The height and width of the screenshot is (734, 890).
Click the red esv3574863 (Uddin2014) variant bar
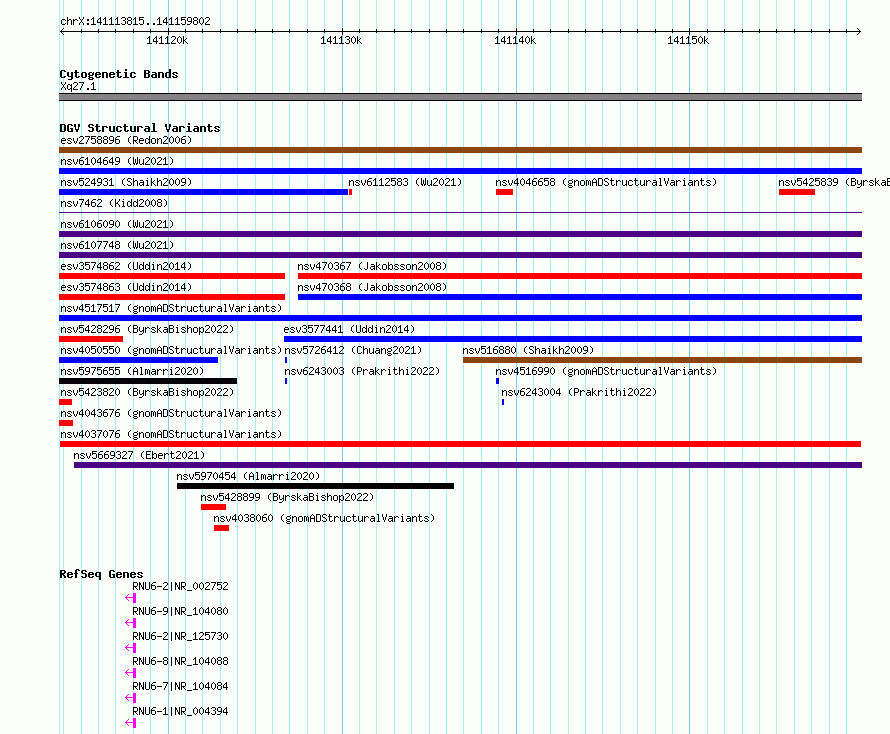[172, 297]
